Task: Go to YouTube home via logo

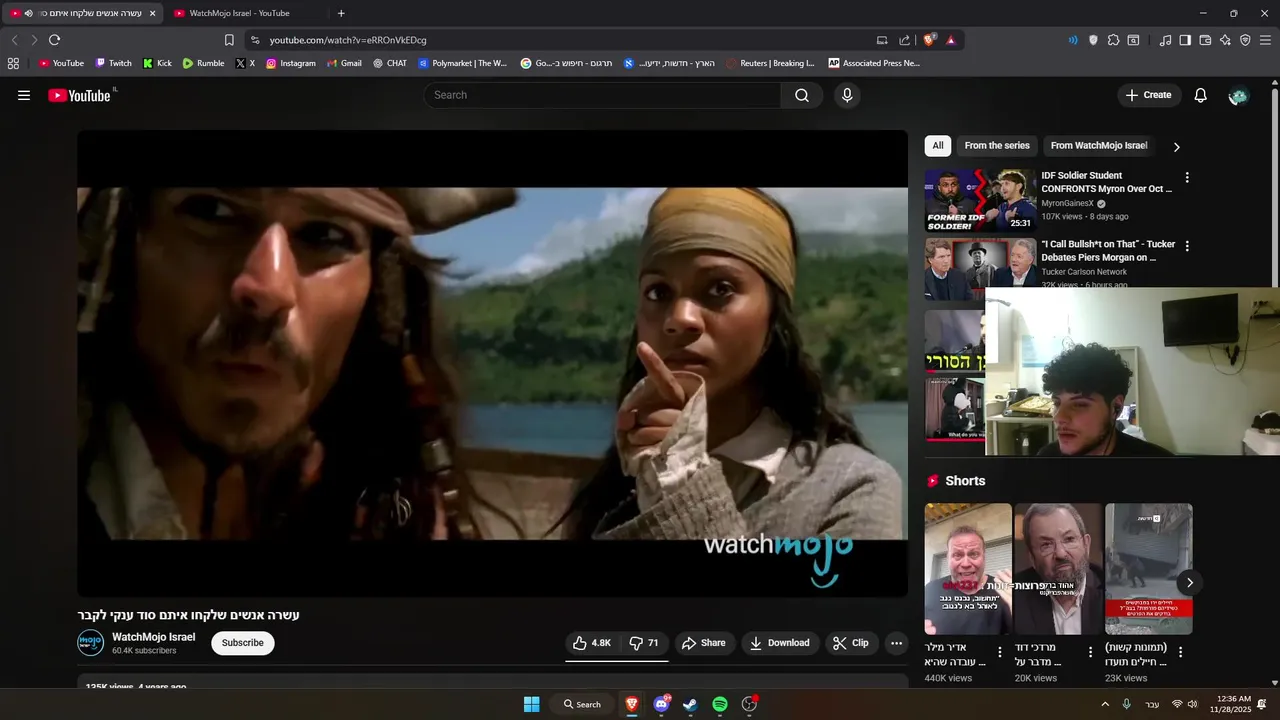Action: (80, 95)
